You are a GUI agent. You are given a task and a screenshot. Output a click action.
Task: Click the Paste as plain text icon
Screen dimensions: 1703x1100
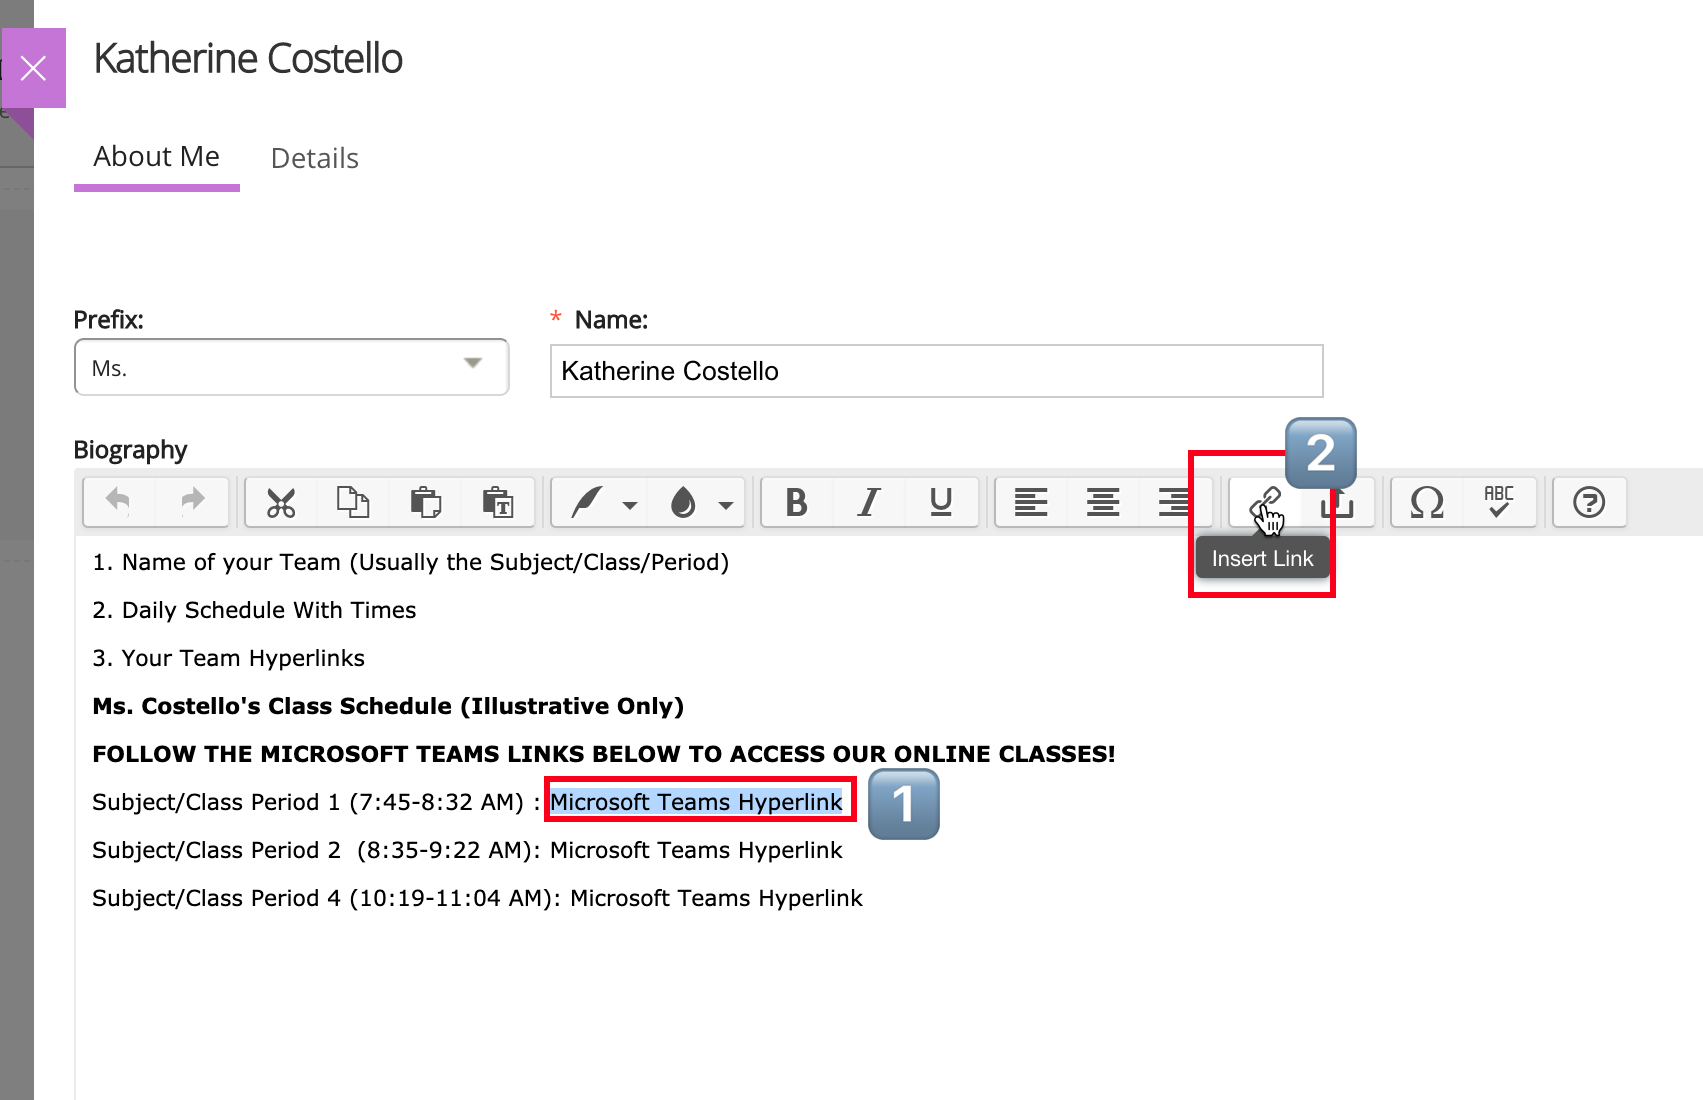coord(498,501)
